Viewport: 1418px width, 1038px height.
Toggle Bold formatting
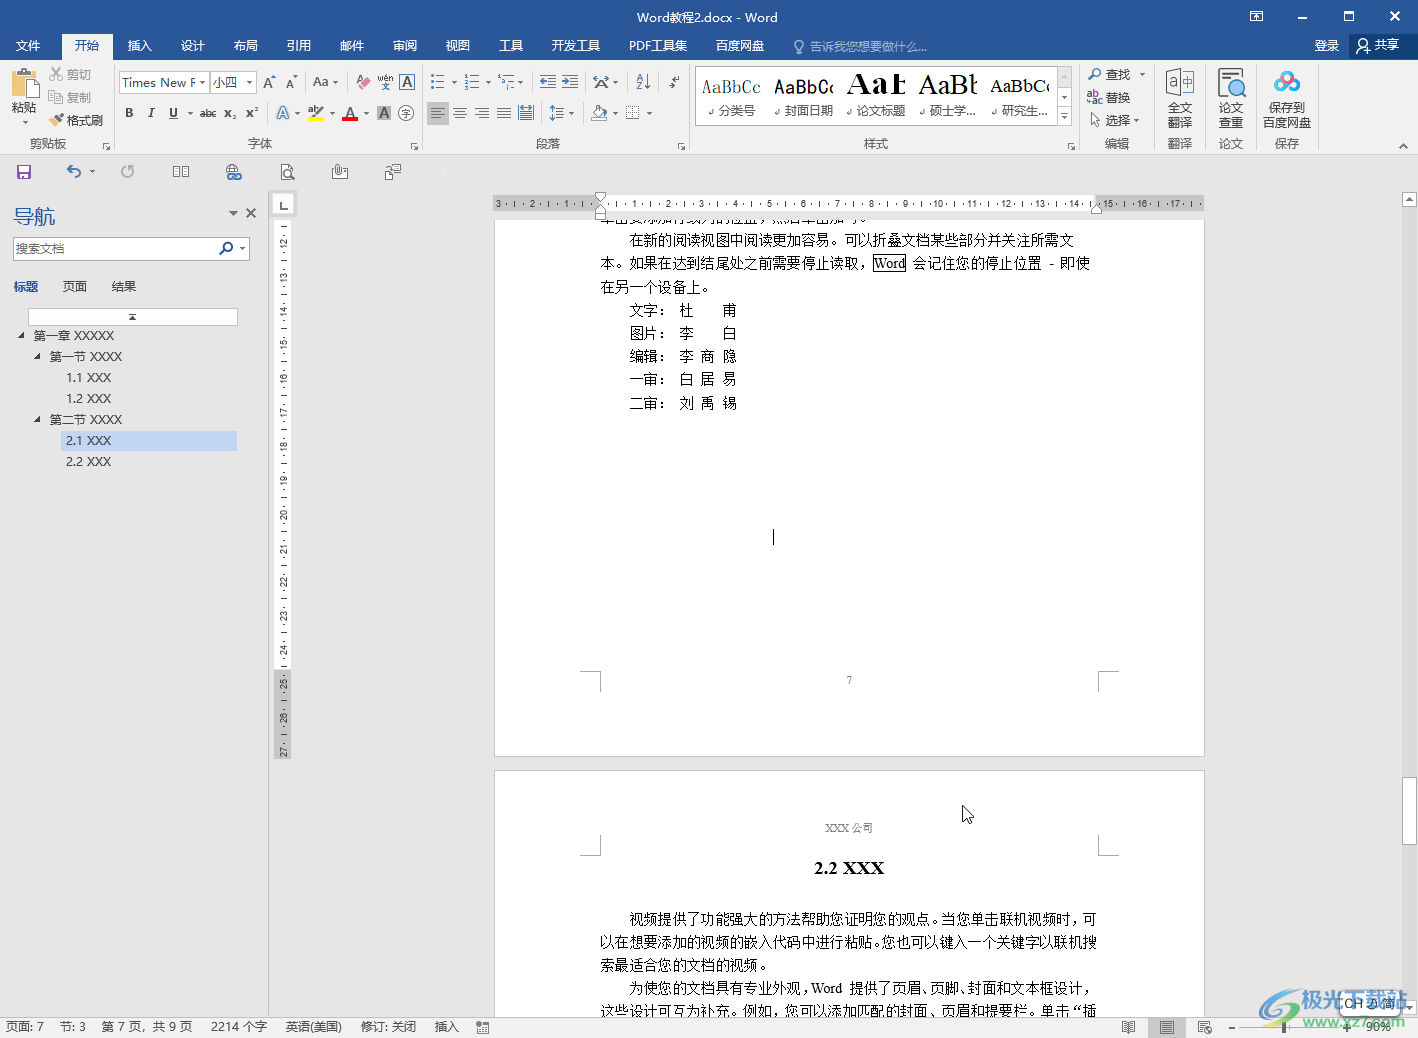129,113
